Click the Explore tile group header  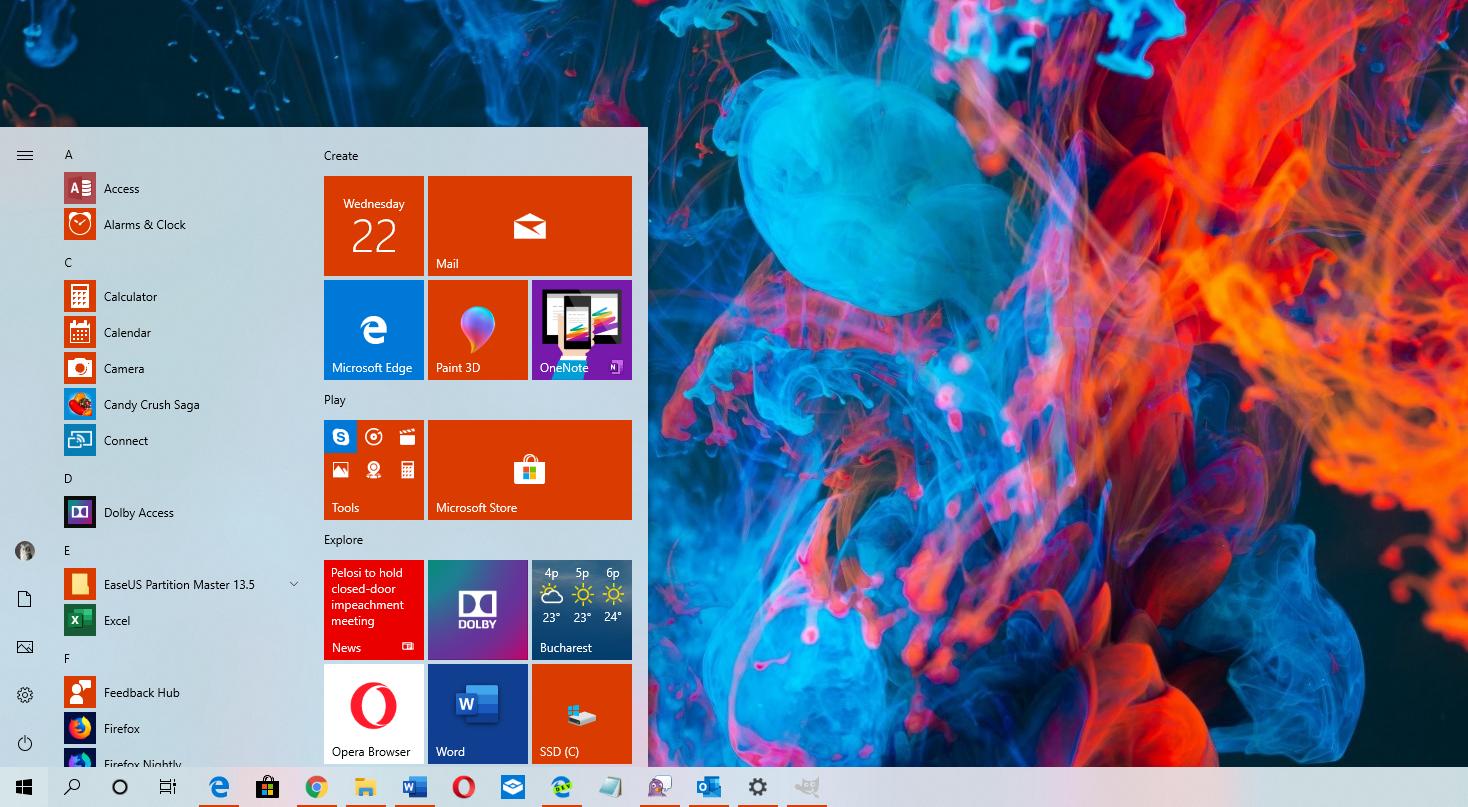point(343,540)
